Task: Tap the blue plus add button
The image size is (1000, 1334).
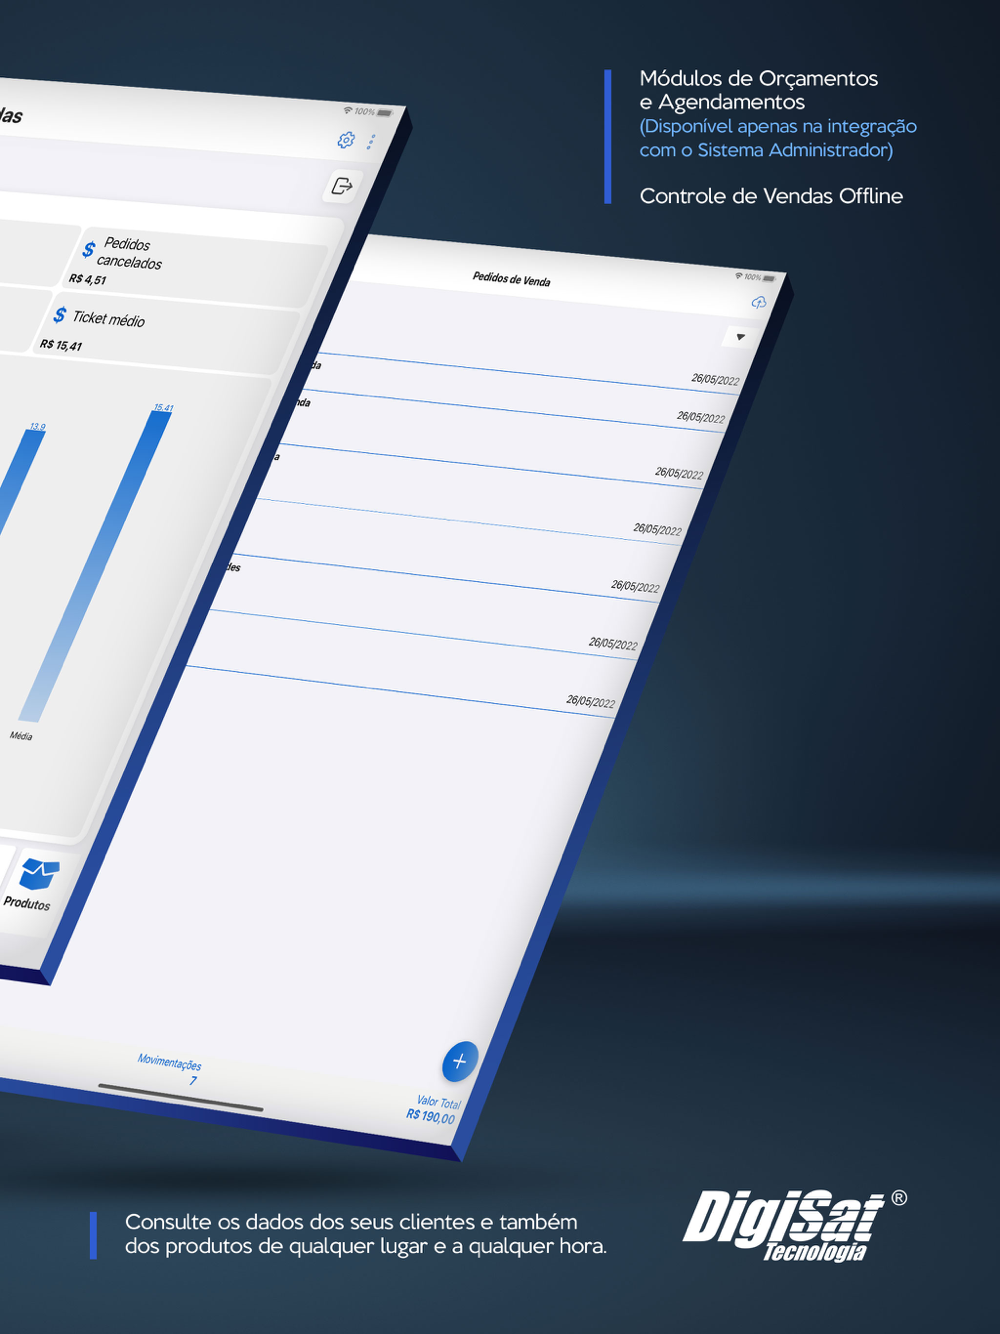Action: (x=459, y=1061)
